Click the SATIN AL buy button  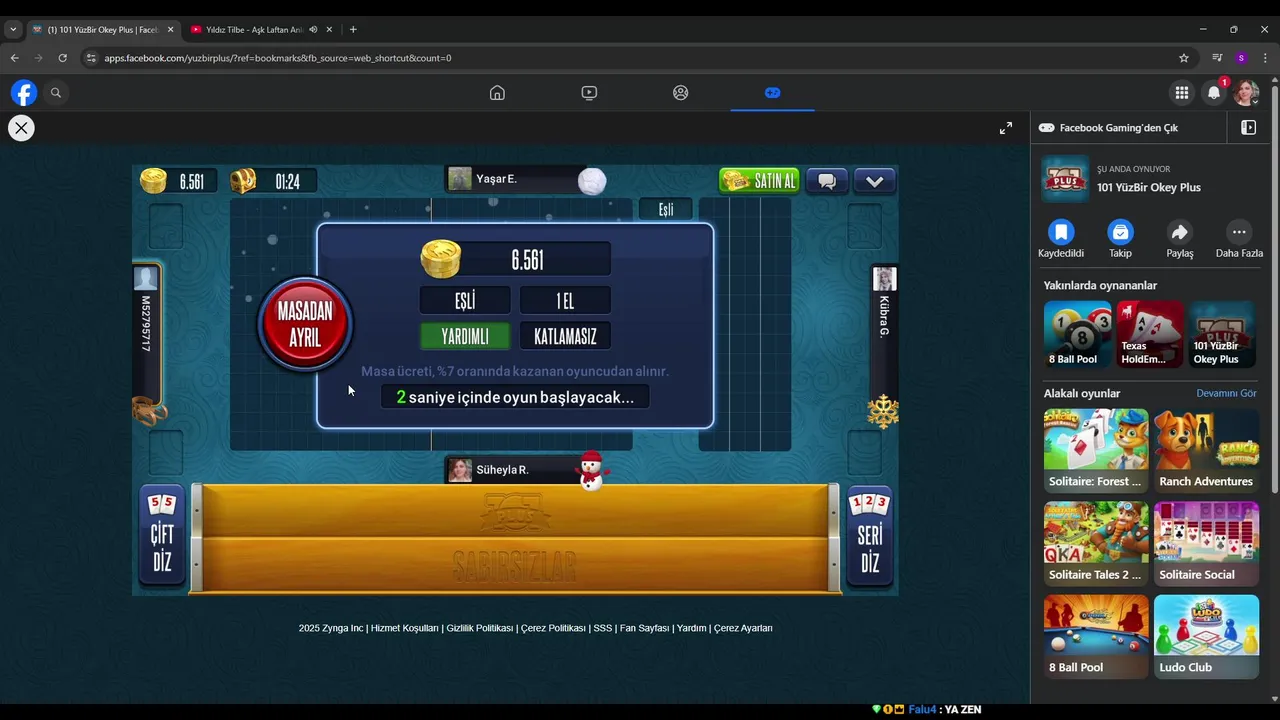point(759,181)
